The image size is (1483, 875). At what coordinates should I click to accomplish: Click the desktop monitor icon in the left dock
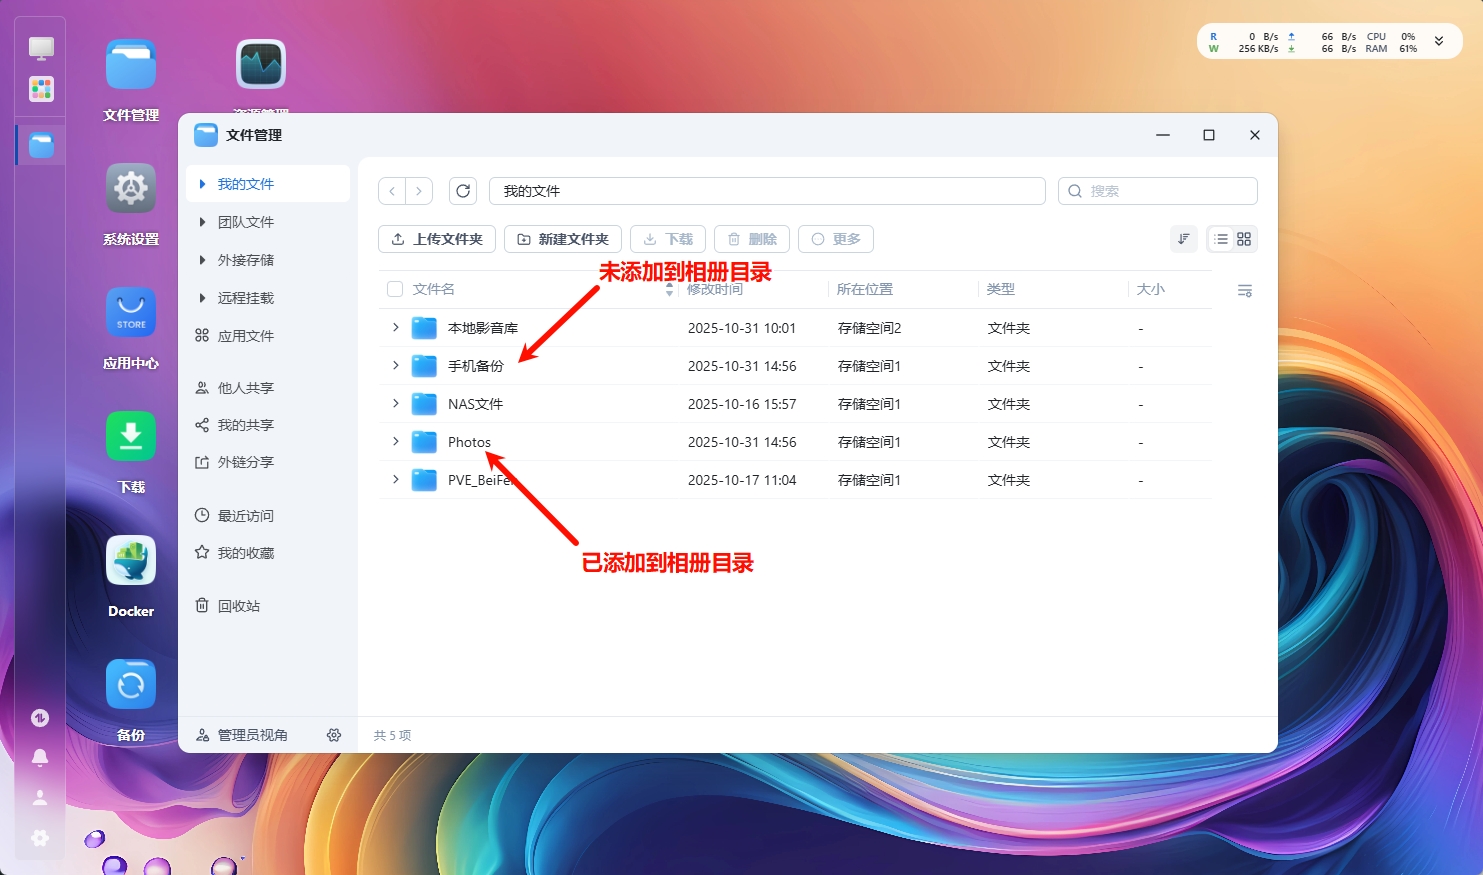click(x=41, y=47)
